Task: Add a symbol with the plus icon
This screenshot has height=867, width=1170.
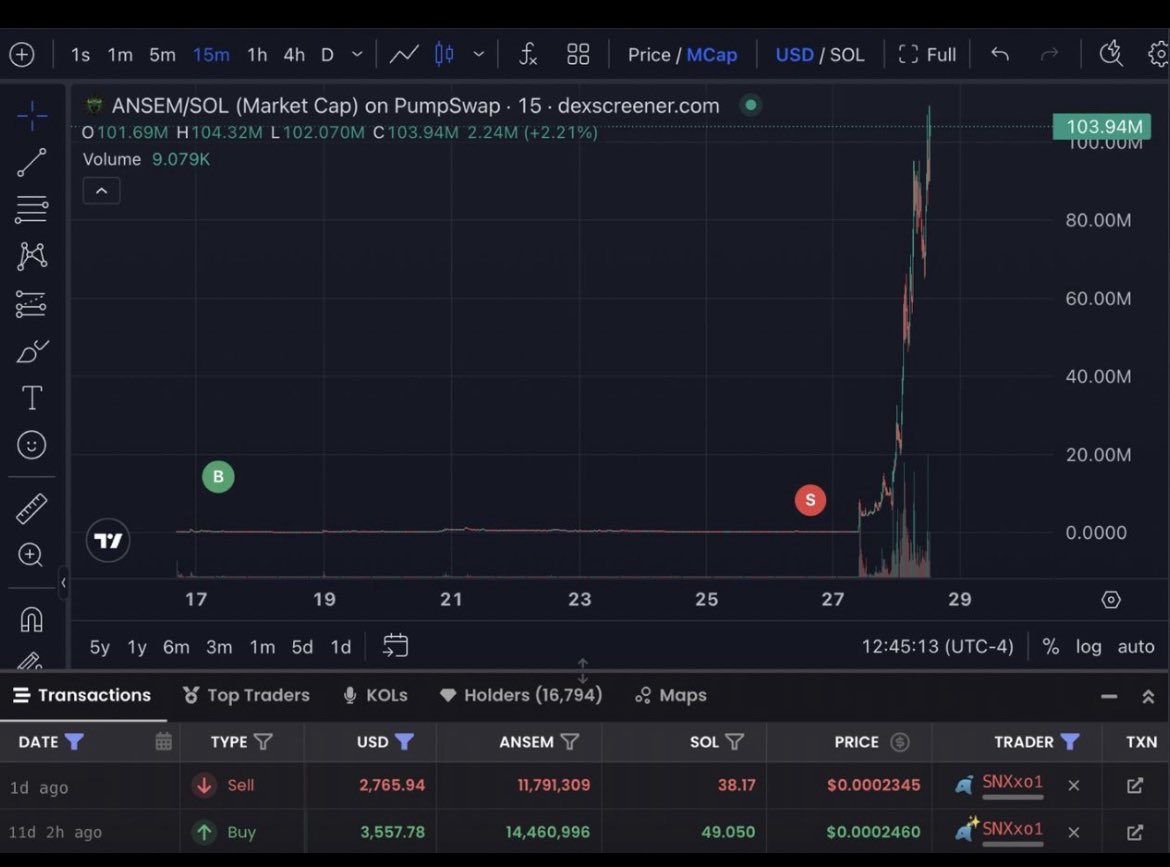Action: click(x=22, y=54)
